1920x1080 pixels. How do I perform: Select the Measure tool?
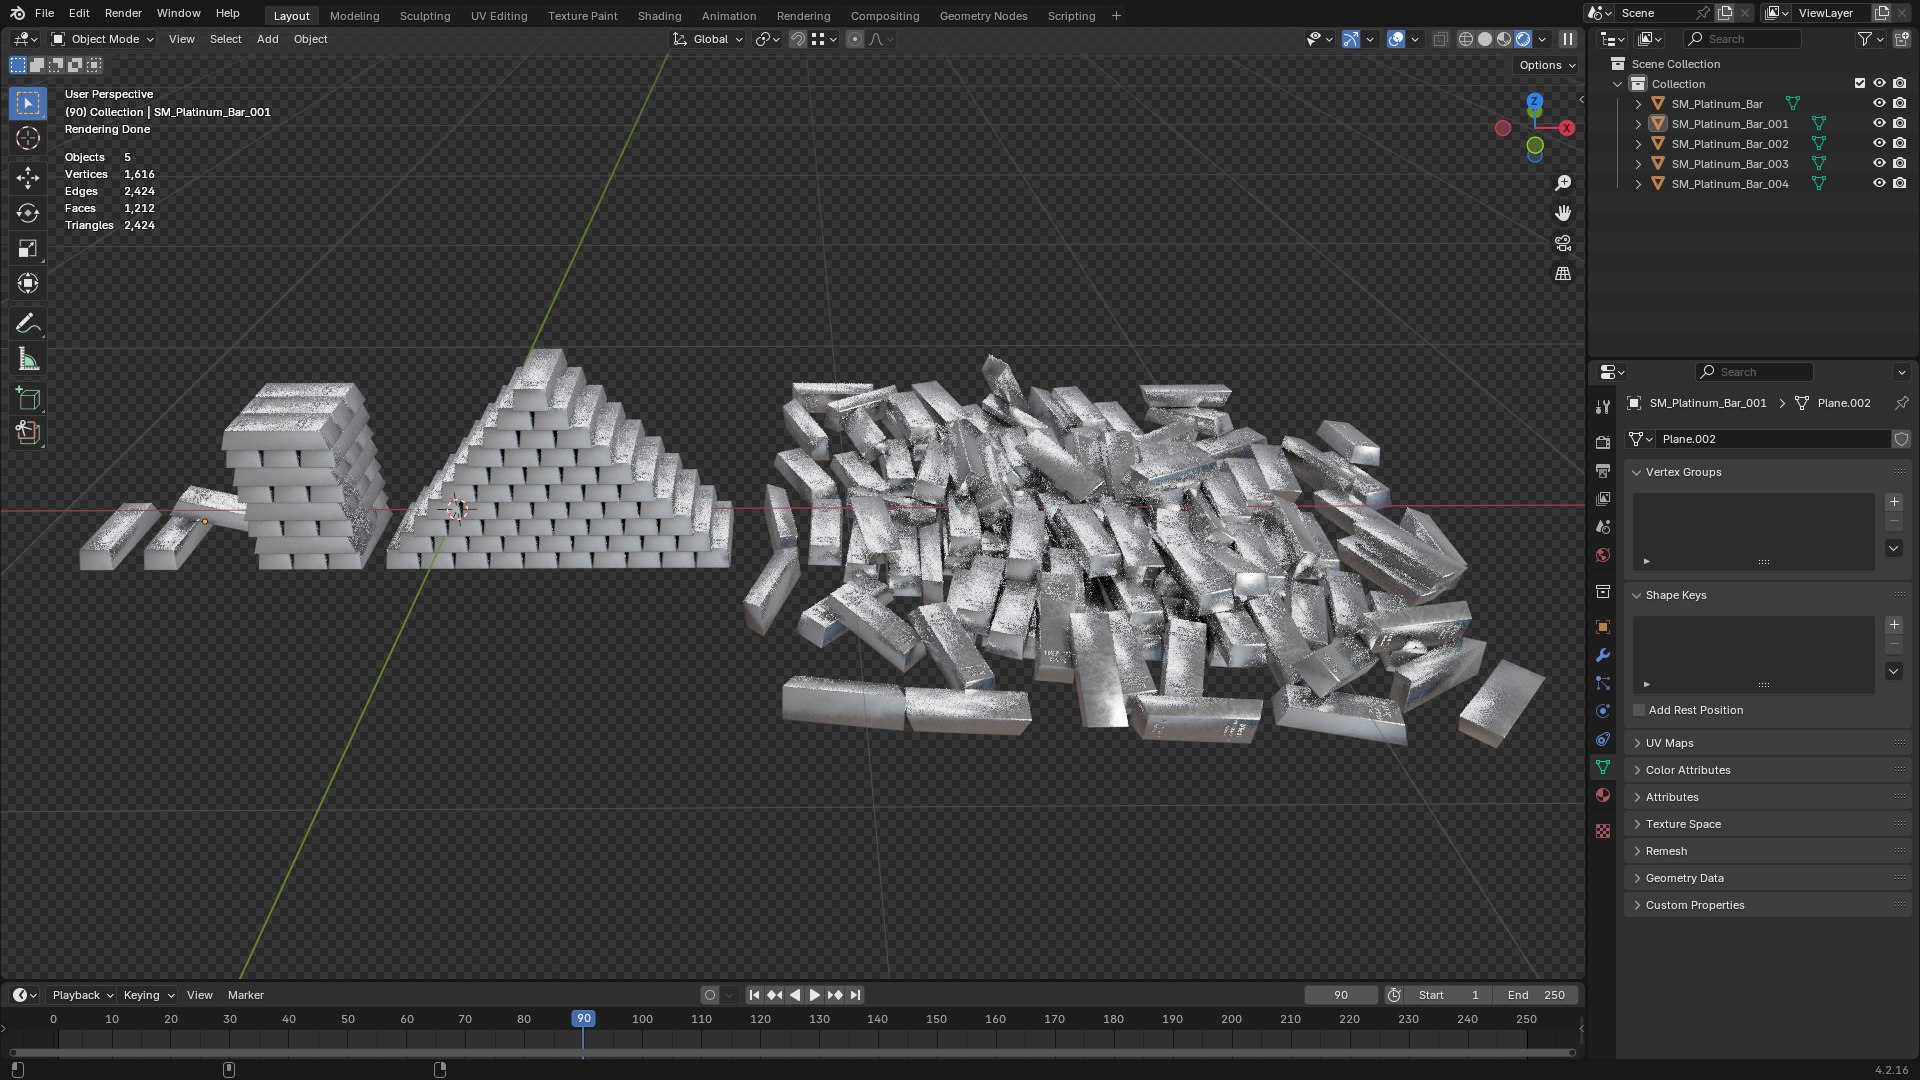coord(28,359)
